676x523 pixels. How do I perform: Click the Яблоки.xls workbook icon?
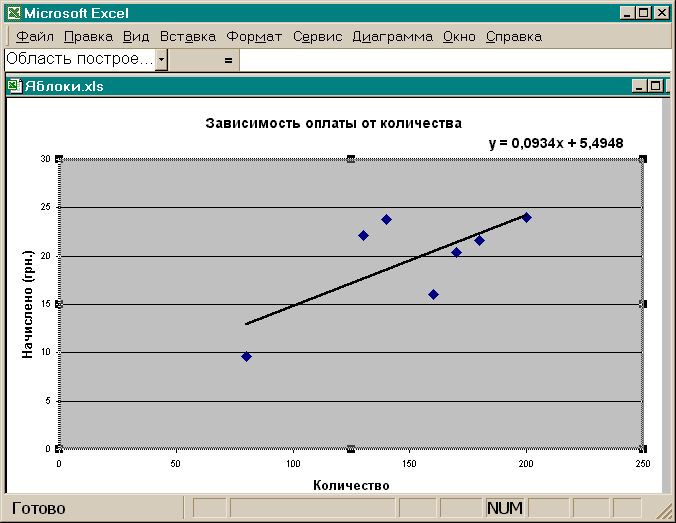[15, 86]
